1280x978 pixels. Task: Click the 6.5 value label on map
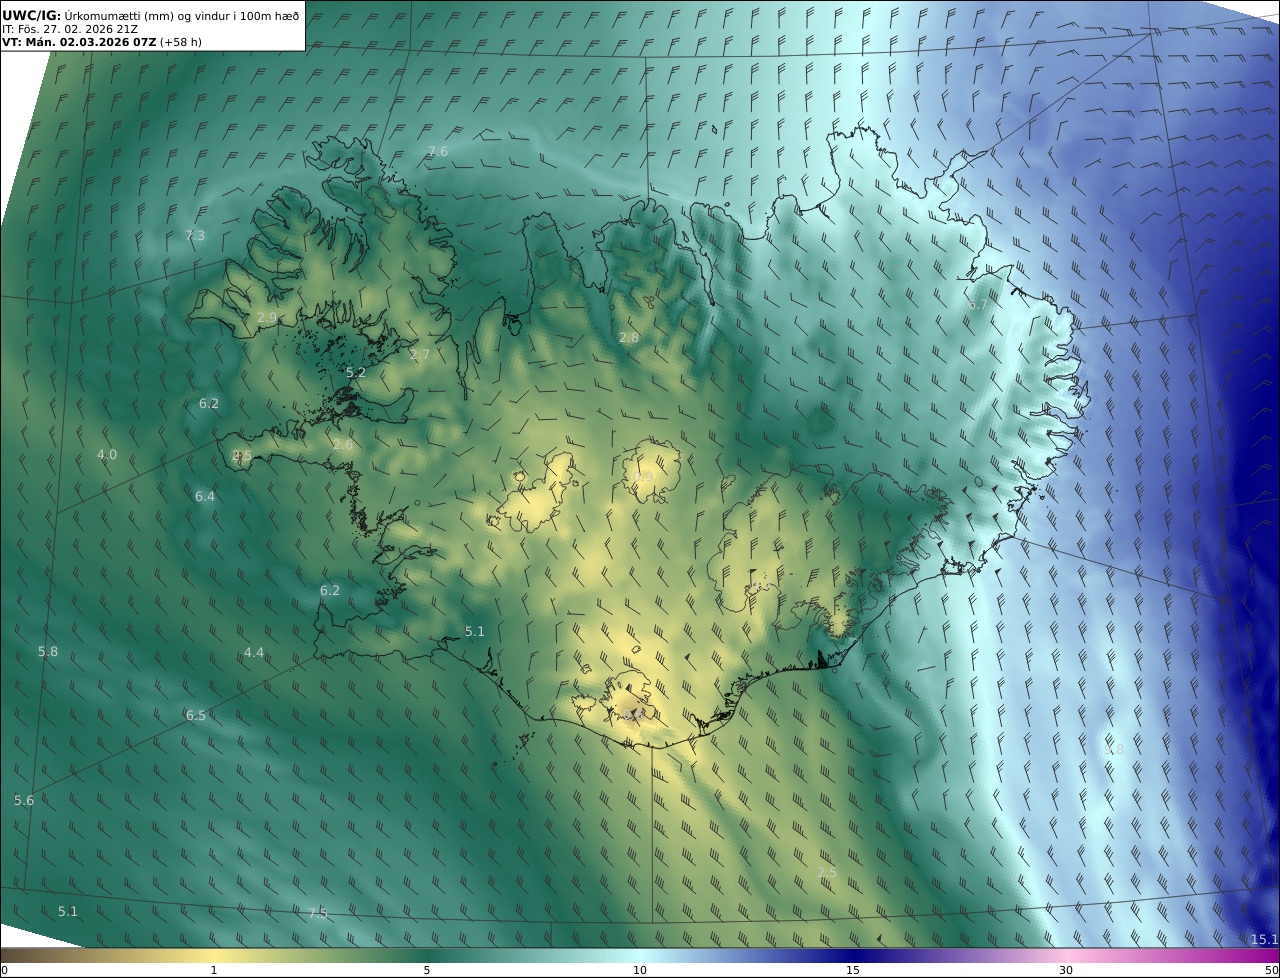point(196,715)
